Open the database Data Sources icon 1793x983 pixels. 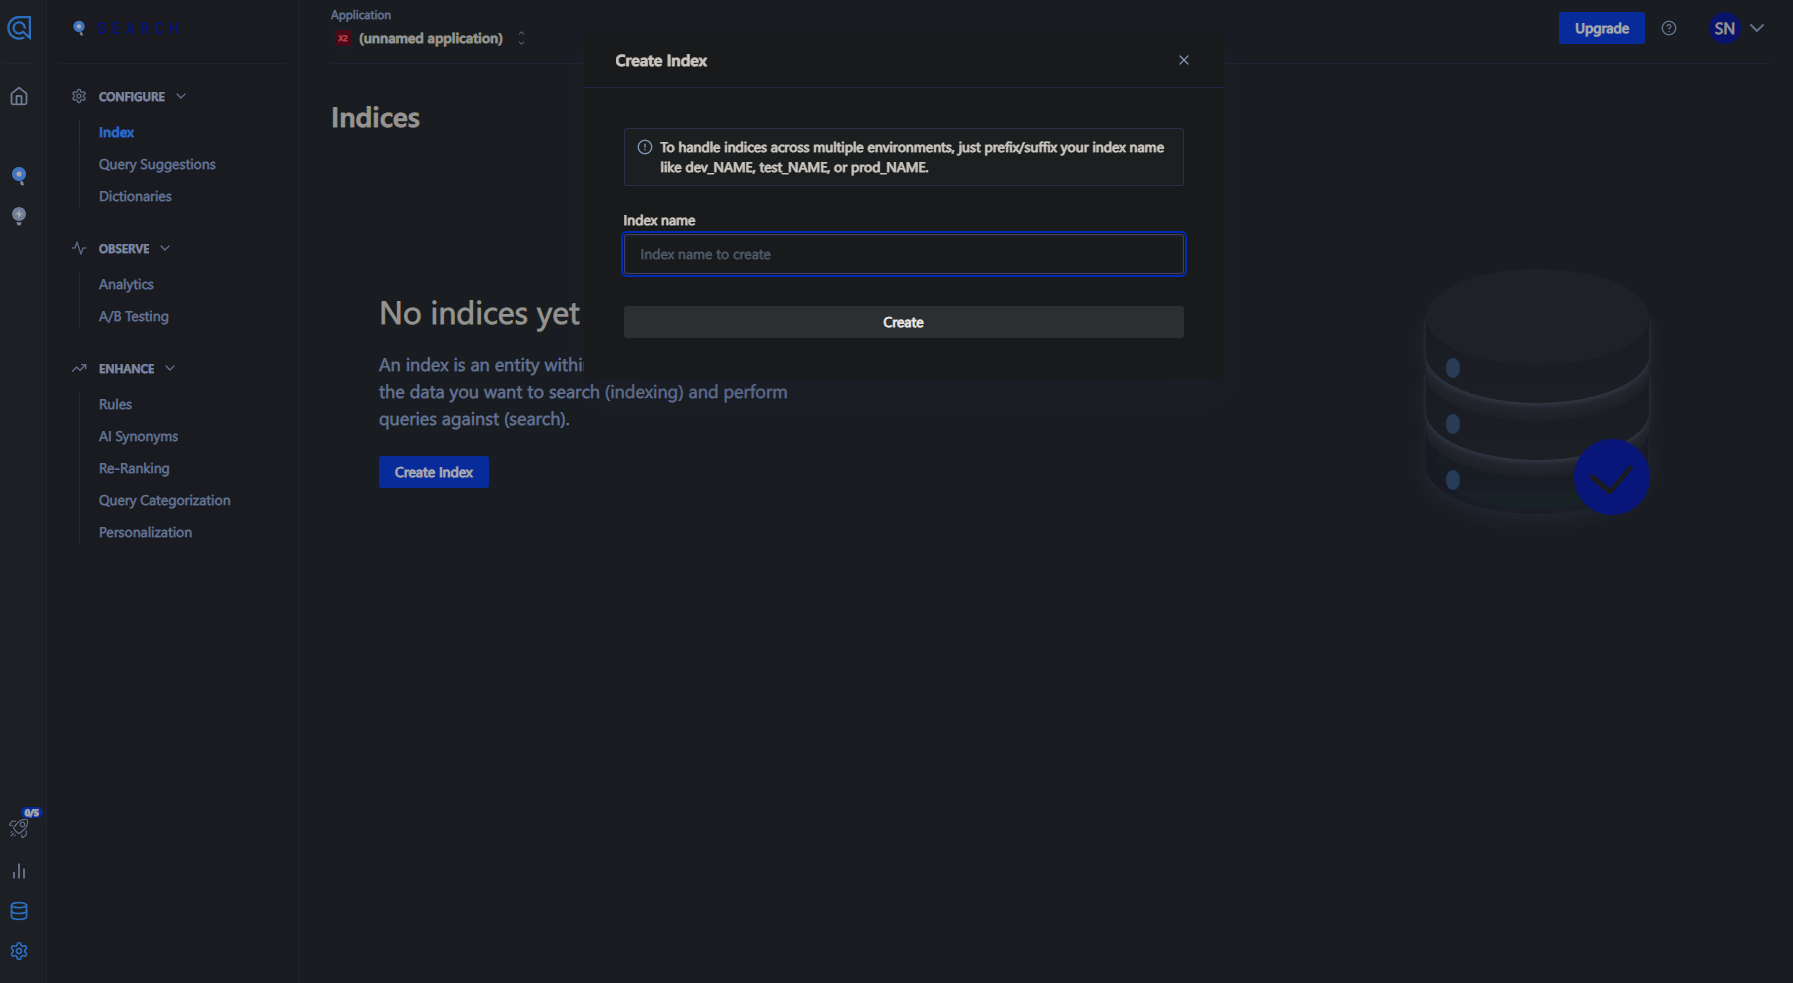click(x=19, y=911)
